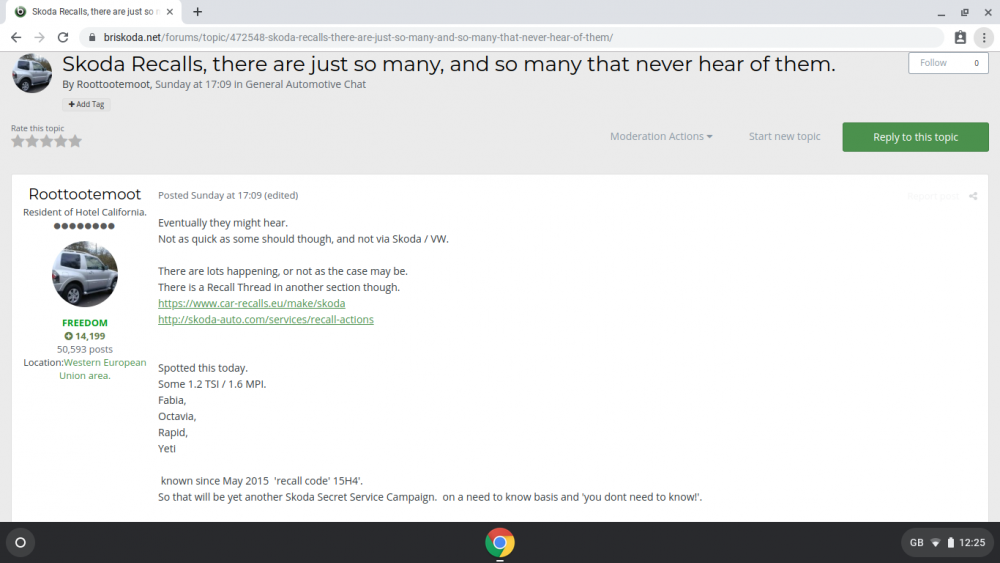Click GB keyboard layout indicator

tap(916, 543)
